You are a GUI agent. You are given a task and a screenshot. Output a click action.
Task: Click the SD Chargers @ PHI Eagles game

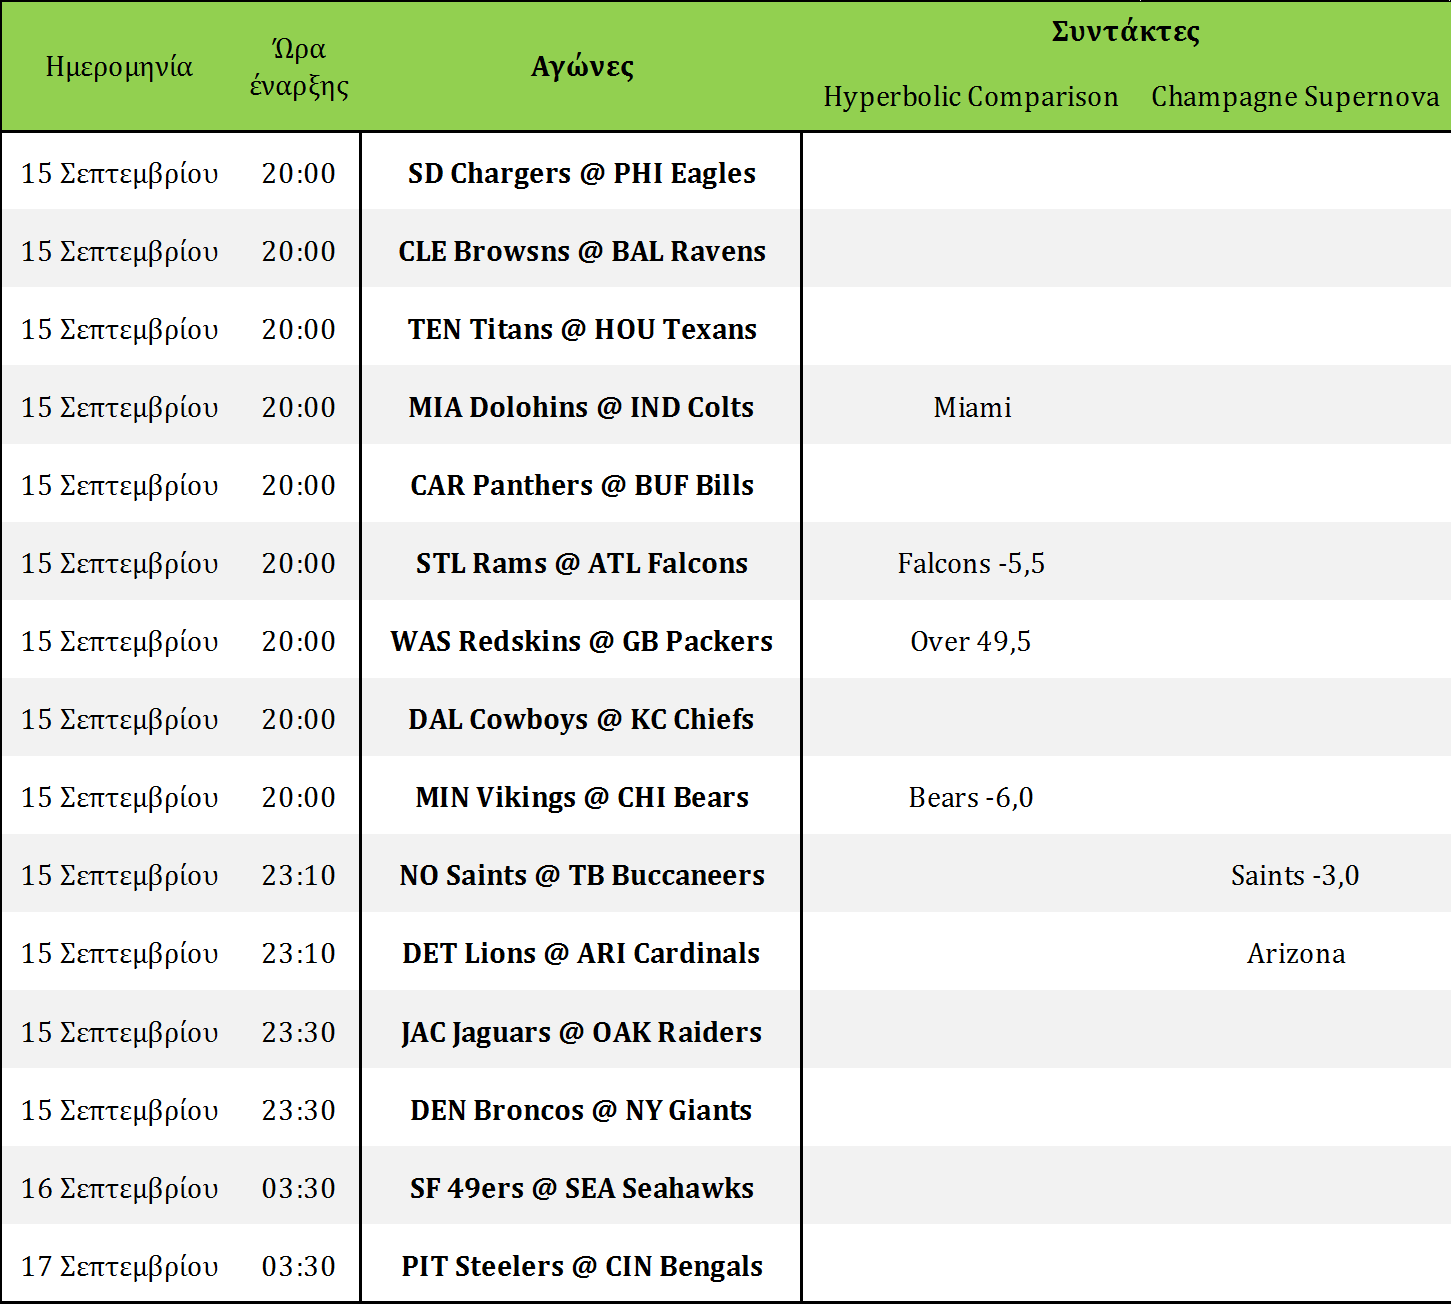click(581, 173)
